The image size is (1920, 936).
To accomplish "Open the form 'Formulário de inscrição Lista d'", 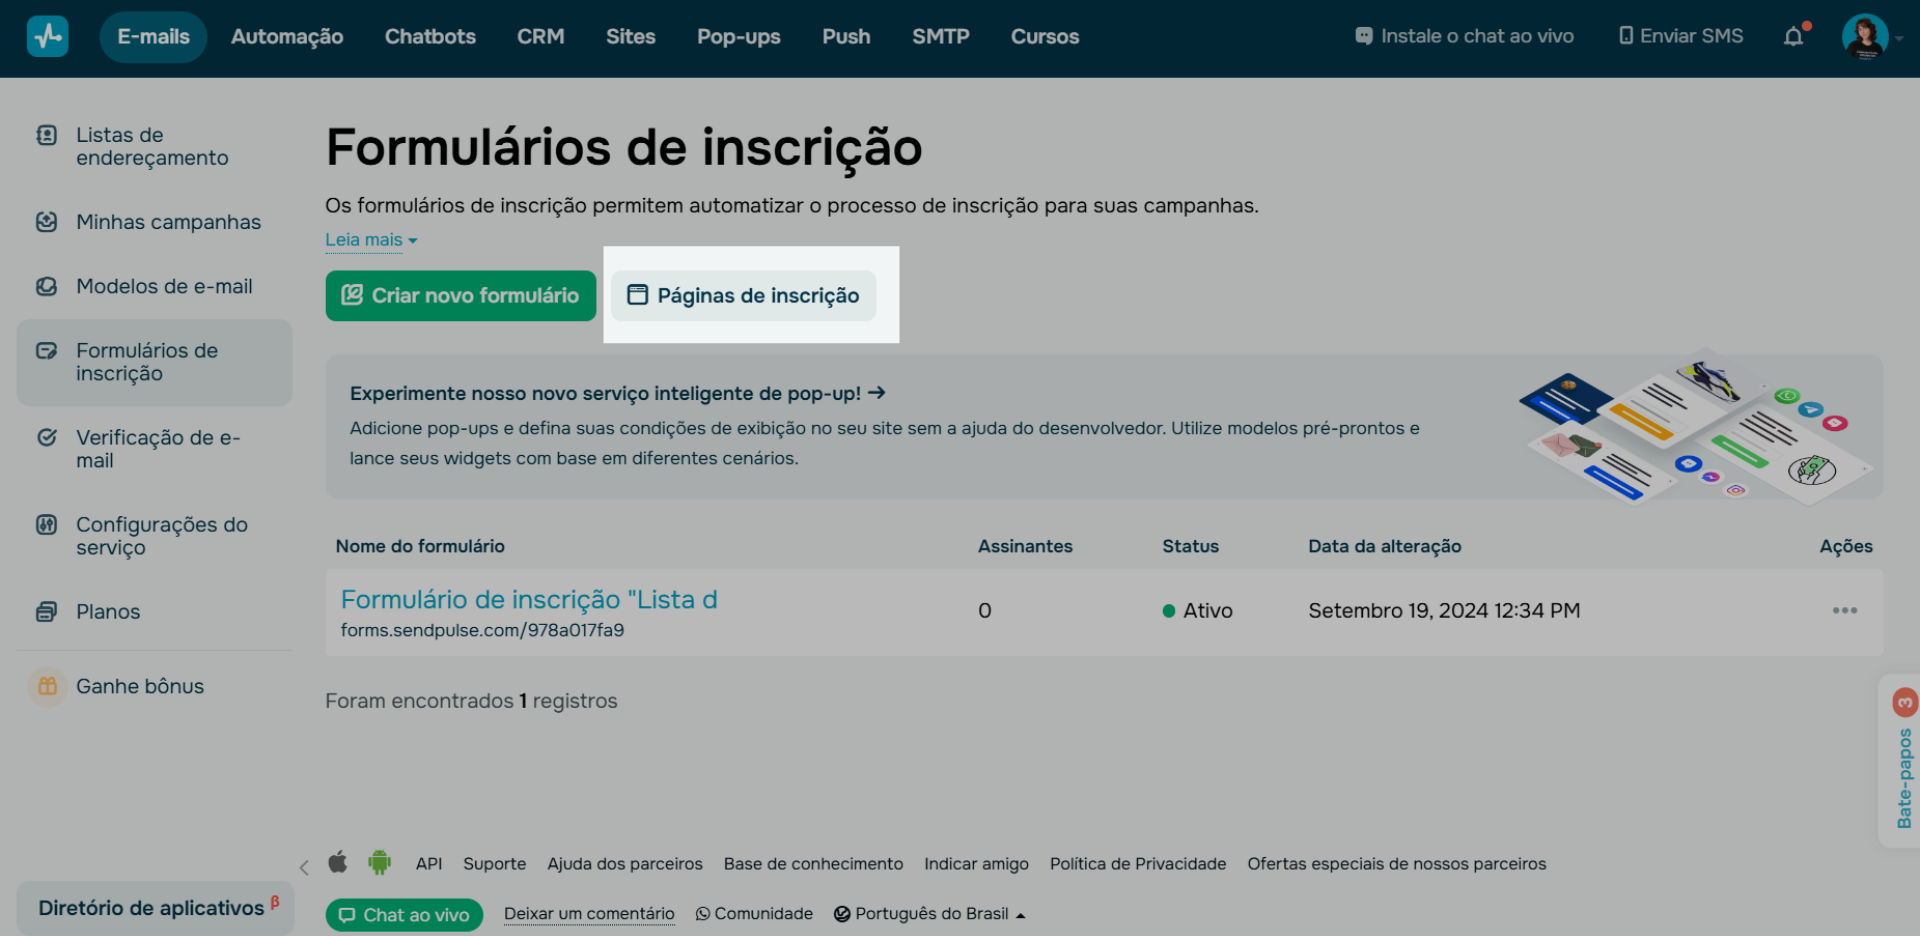I will coord(528,599).
